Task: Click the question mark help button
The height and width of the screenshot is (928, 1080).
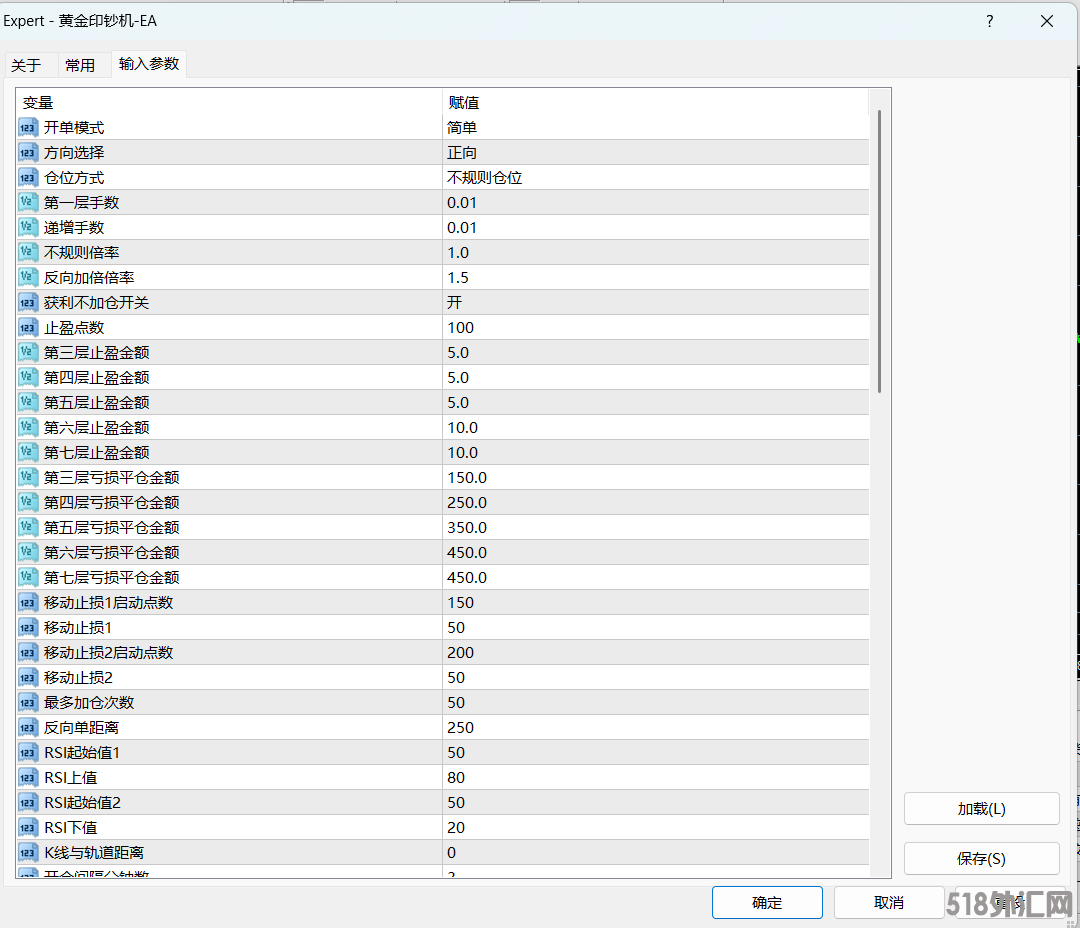Action: [989, 21]
